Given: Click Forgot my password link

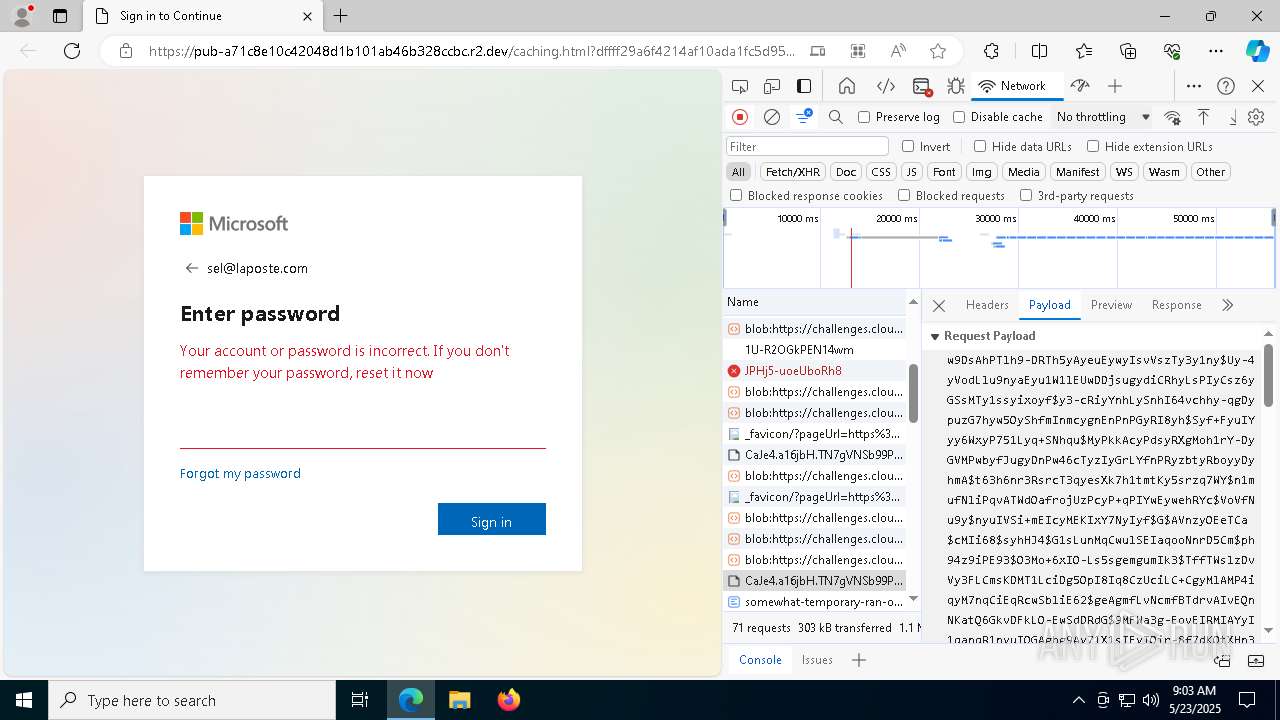Looking at the screenshot, I should [x=240, y=473].
